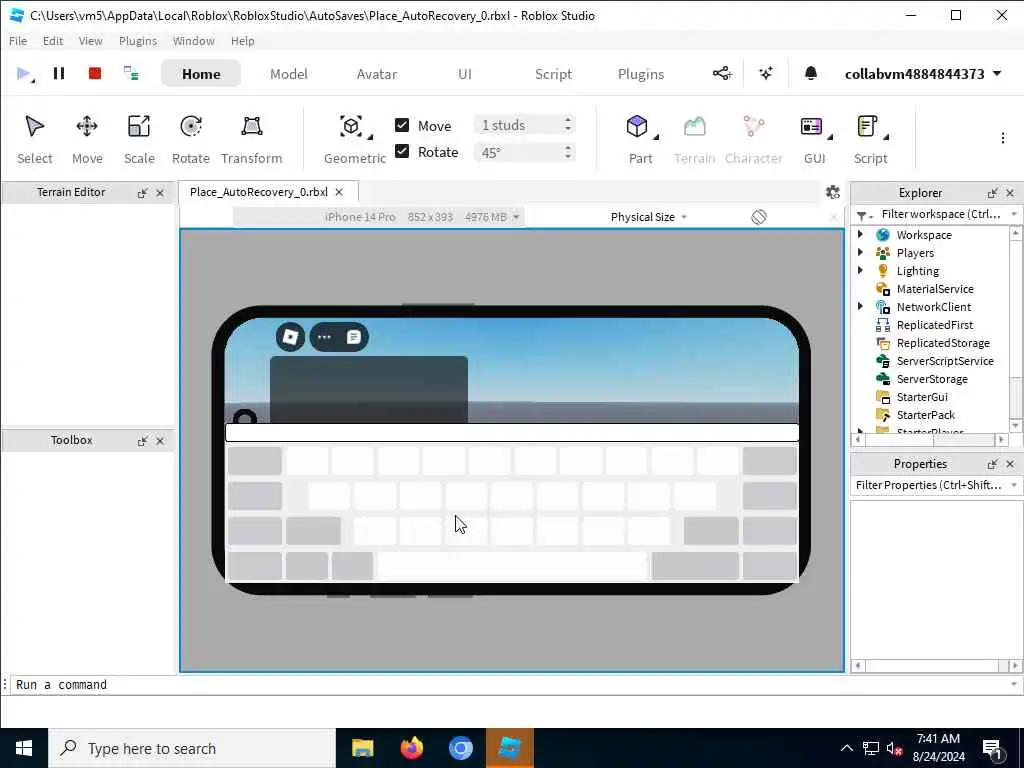Select the Select tool
The width and height of the screenshot is (1024, 768).
coord(35,140)
